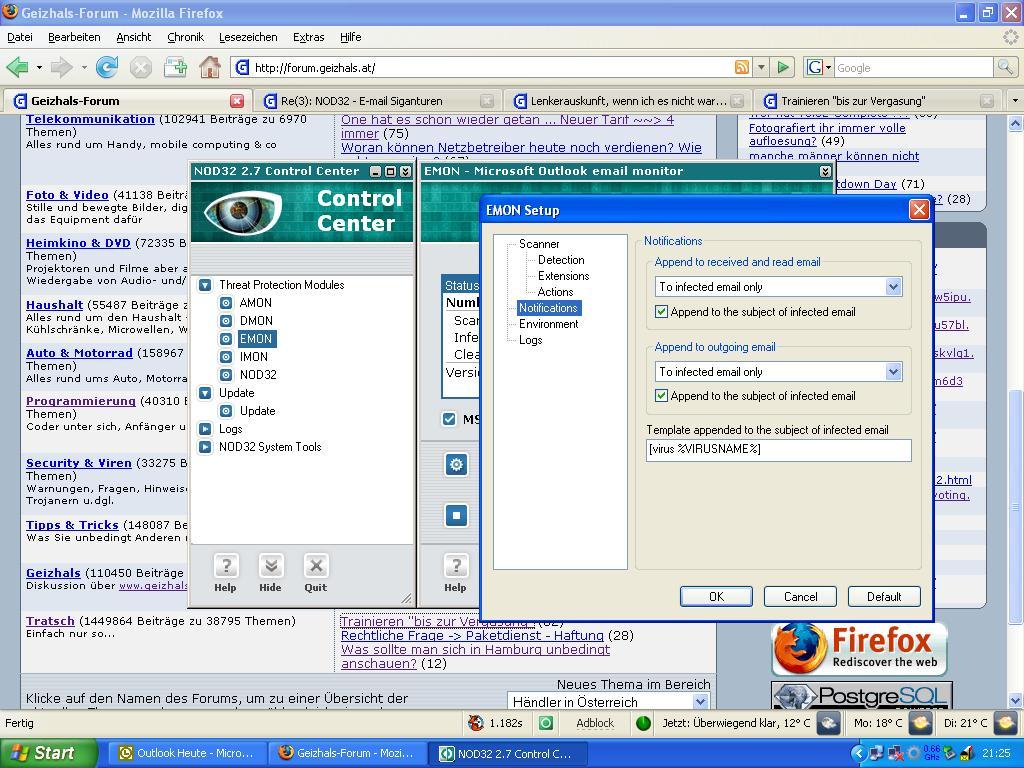Open the Telekommunikation forum link
This screenshot has height=768, width=1024.
pyautogui.click(x=90, y=120)
